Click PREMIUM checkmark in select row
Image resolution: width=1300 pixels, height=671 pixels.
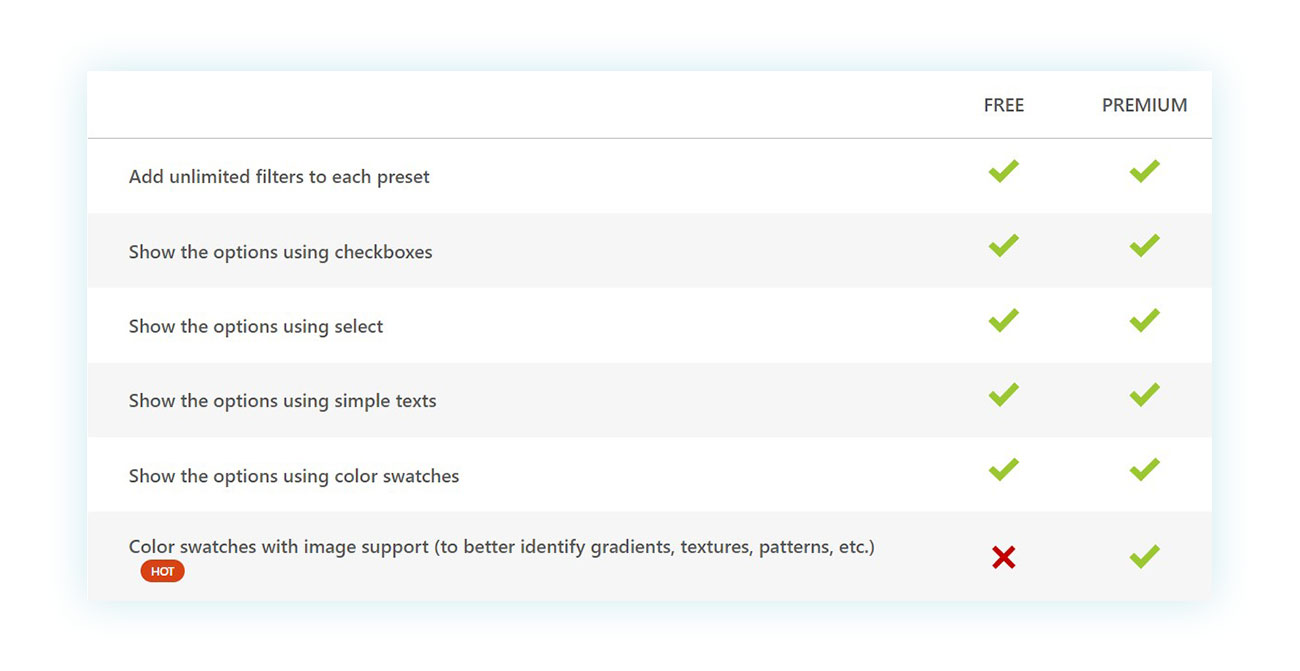click(1144, 320)
